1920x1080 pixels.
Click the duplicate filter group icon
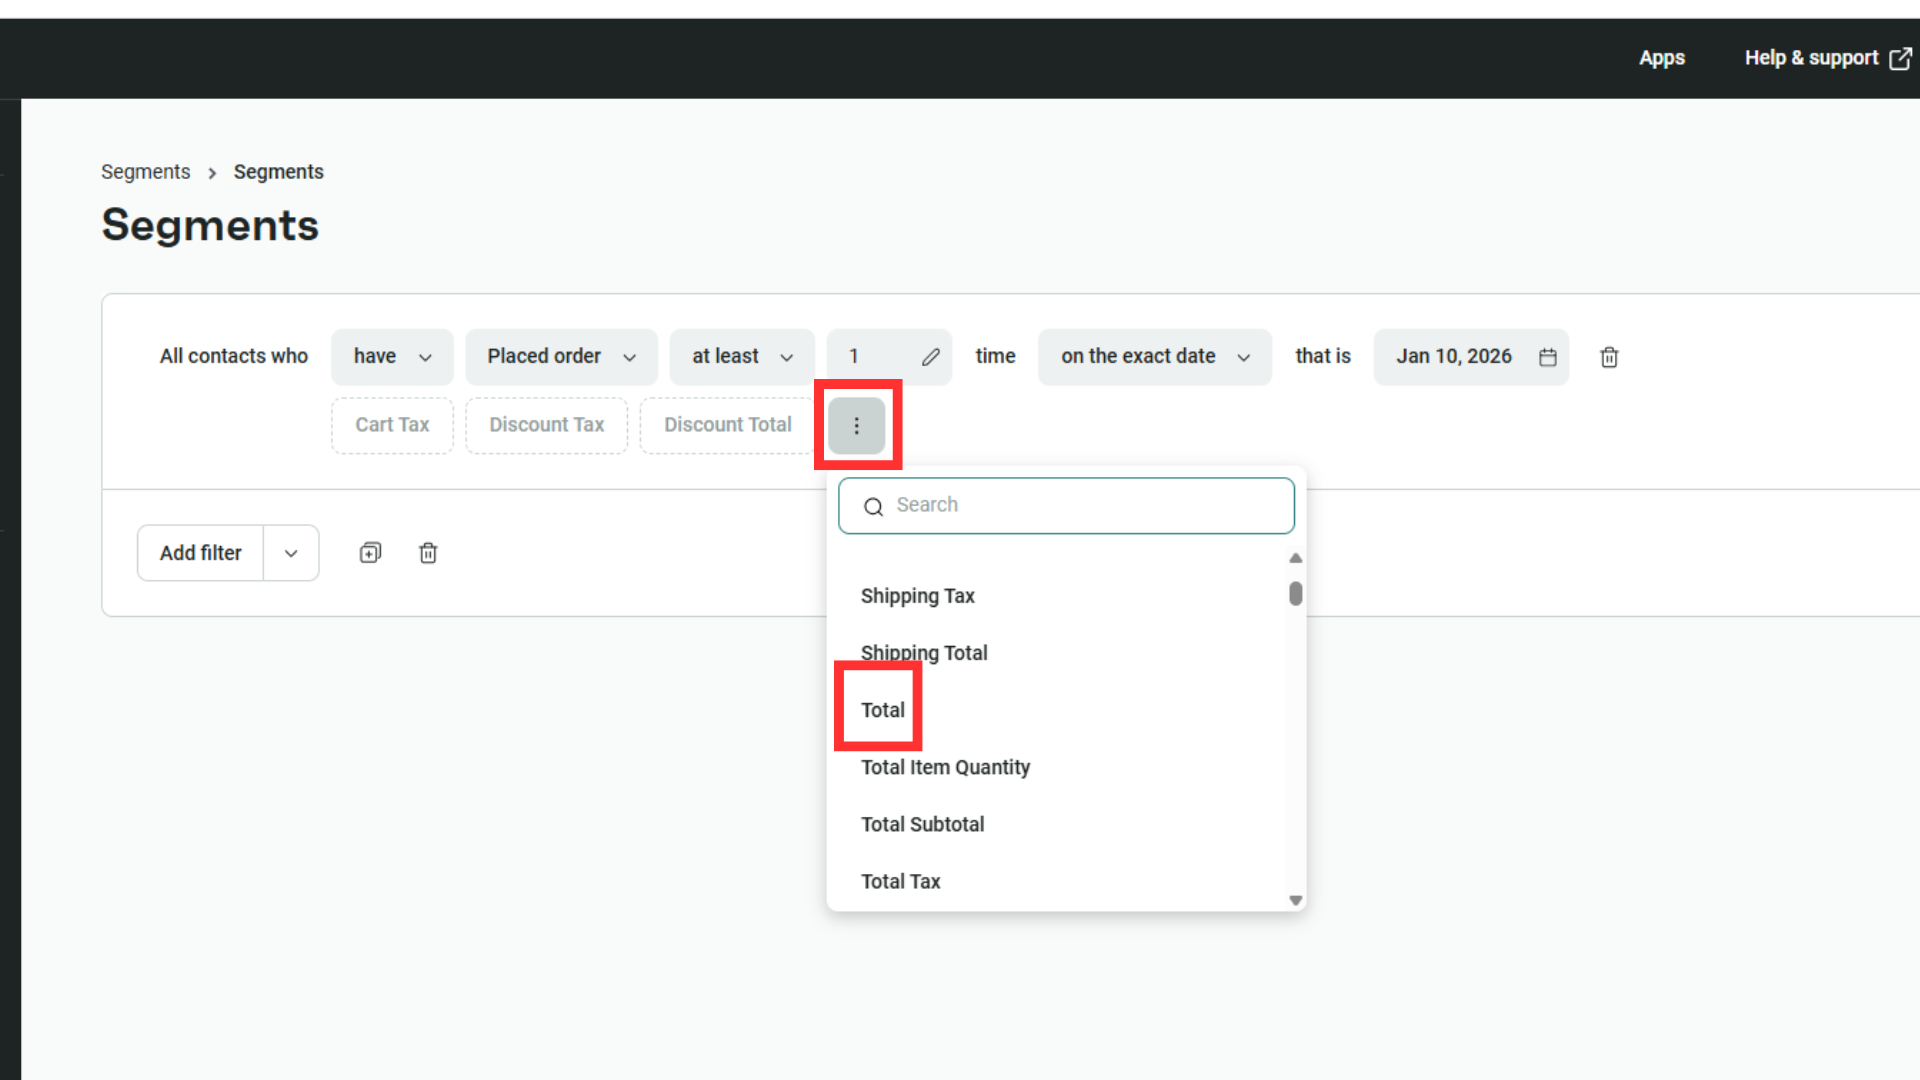point(370,553)
